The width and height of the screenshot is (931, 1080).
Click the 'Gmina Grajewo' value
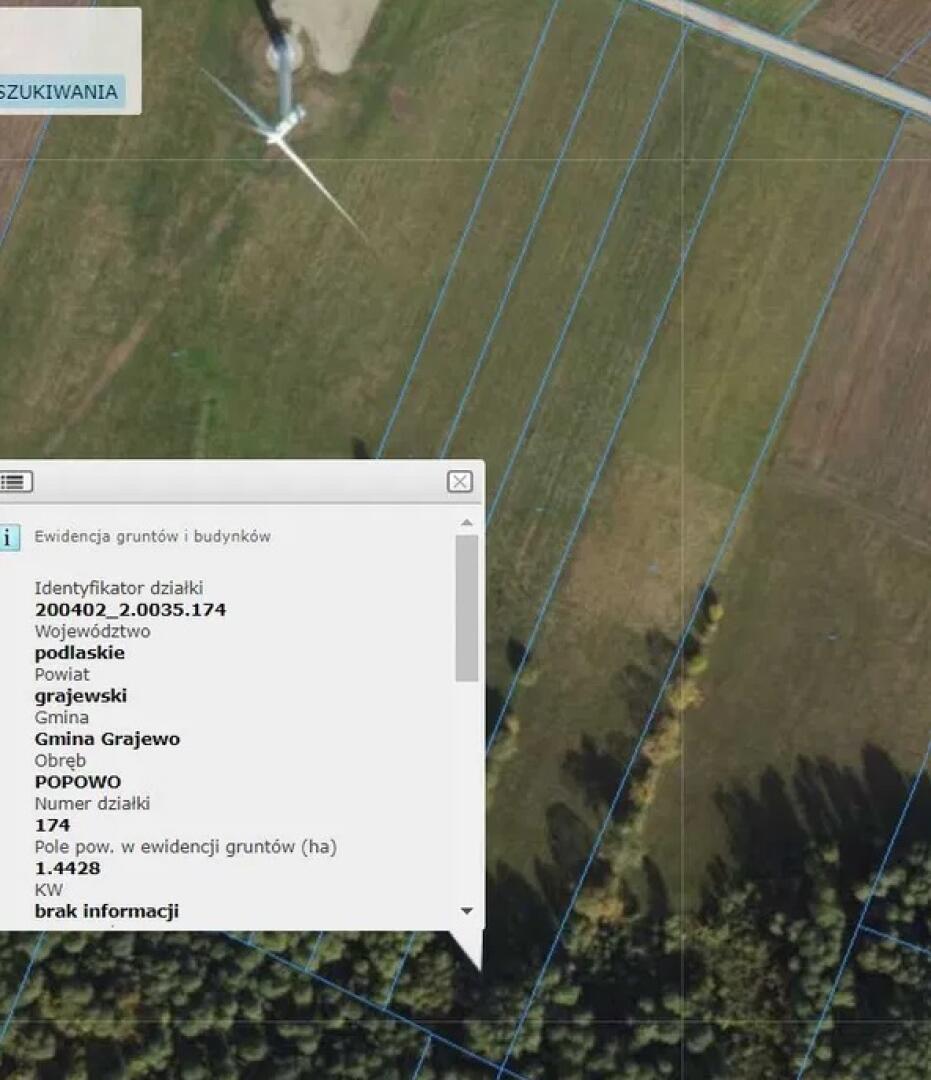pyautogui.click(x=107, y=739)
